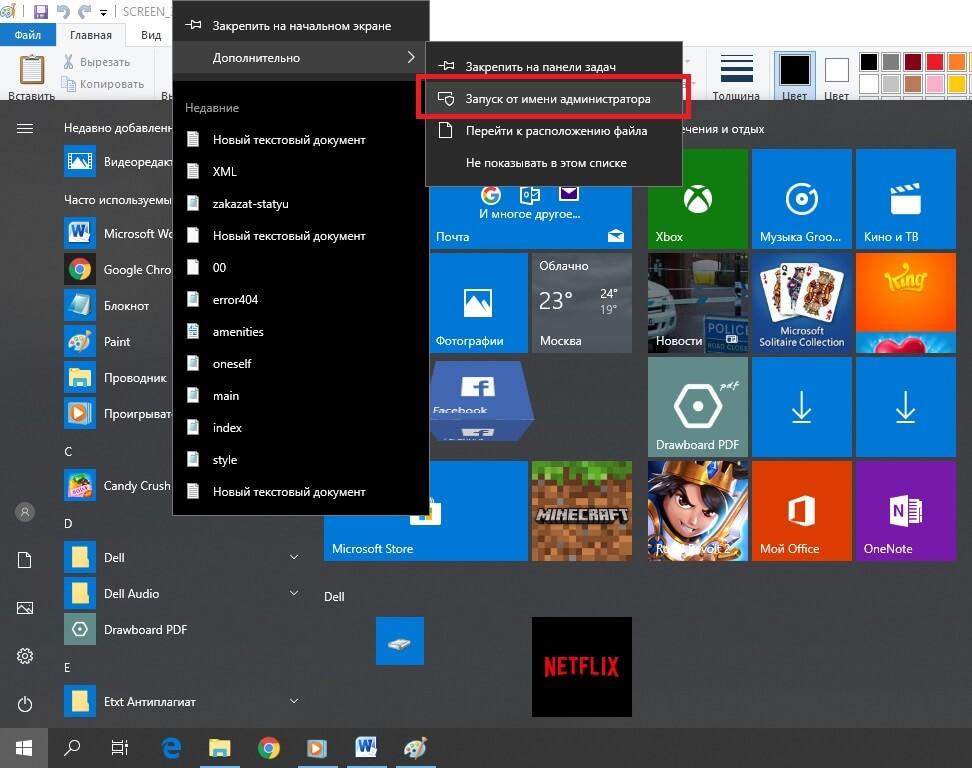
Task: Expand the Дополнительно submenu arrow
Action: 411,57
